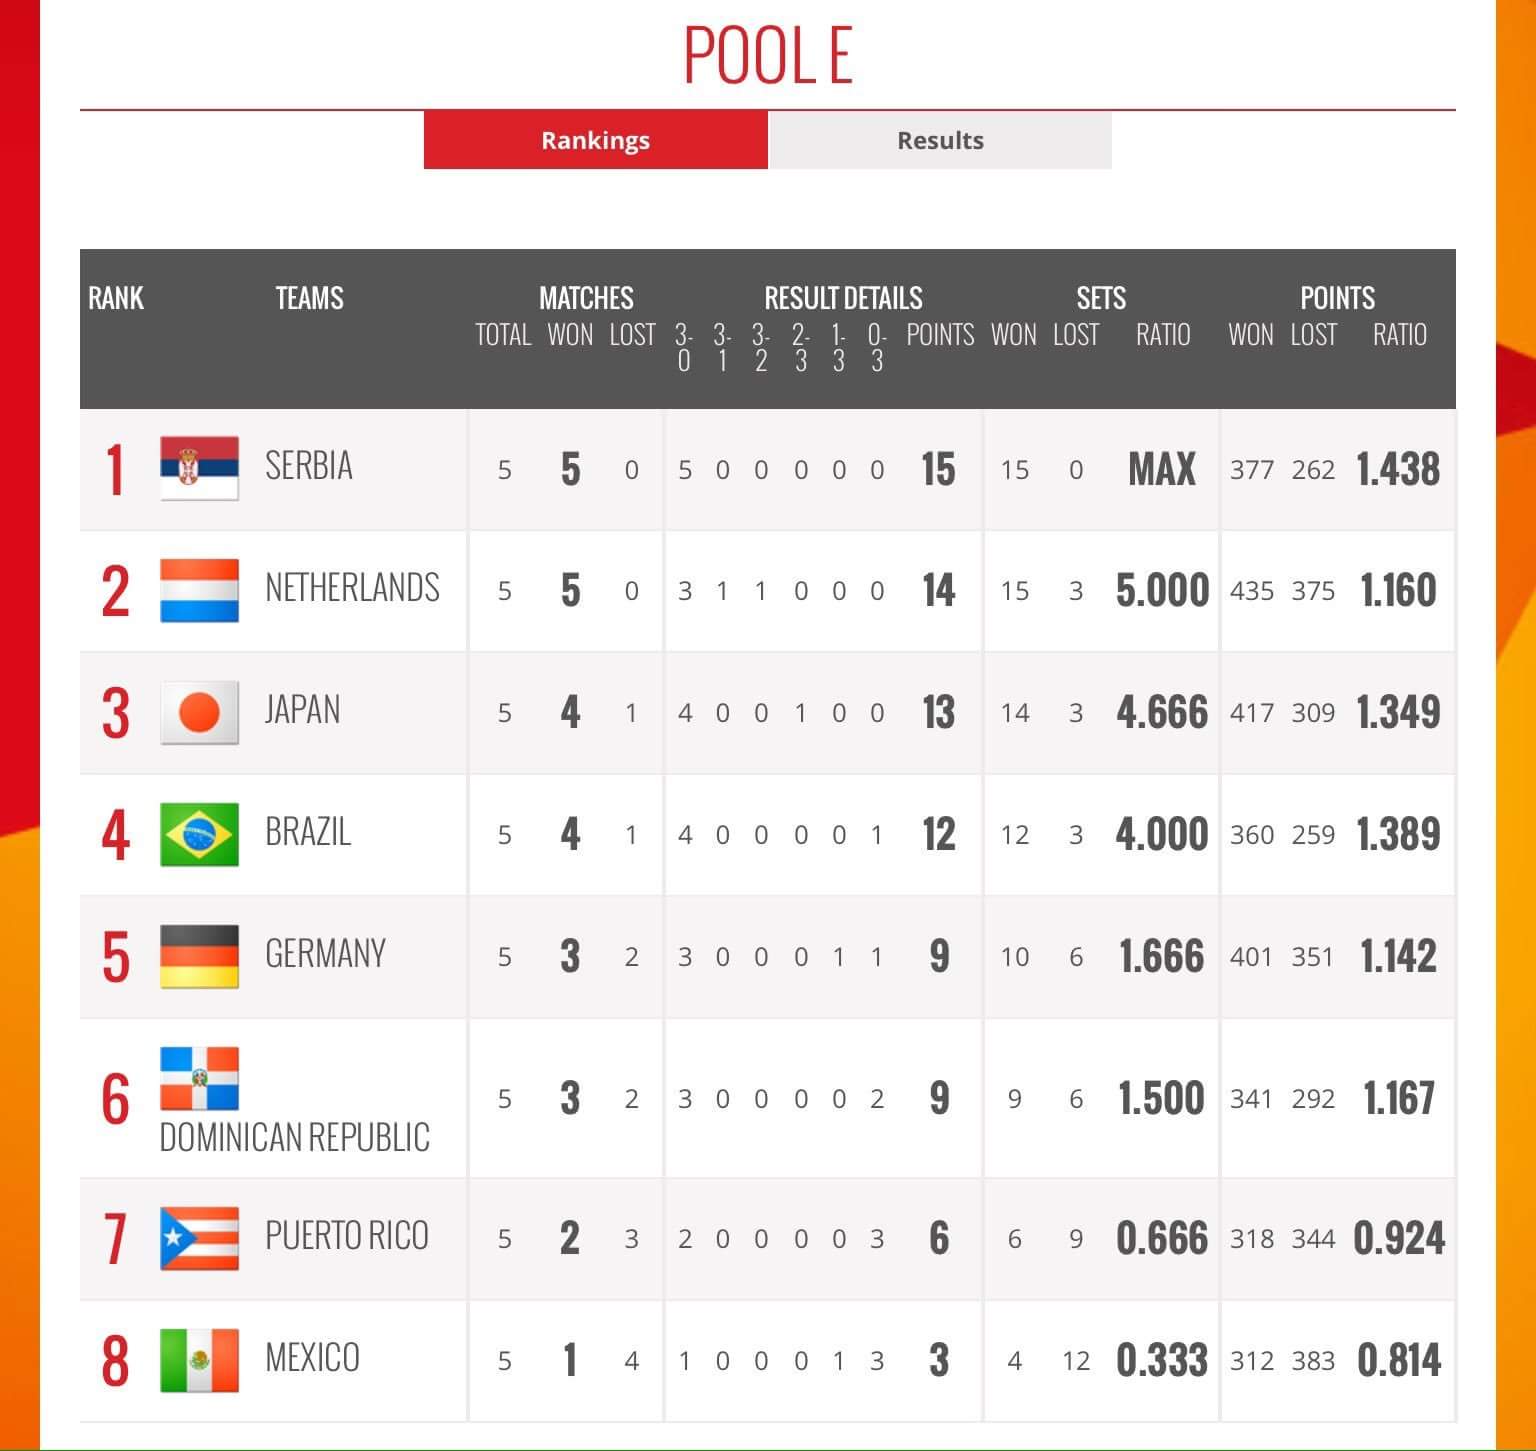Click the Pool E heading
This screenshot has width=1536, height=1451.
767,55
